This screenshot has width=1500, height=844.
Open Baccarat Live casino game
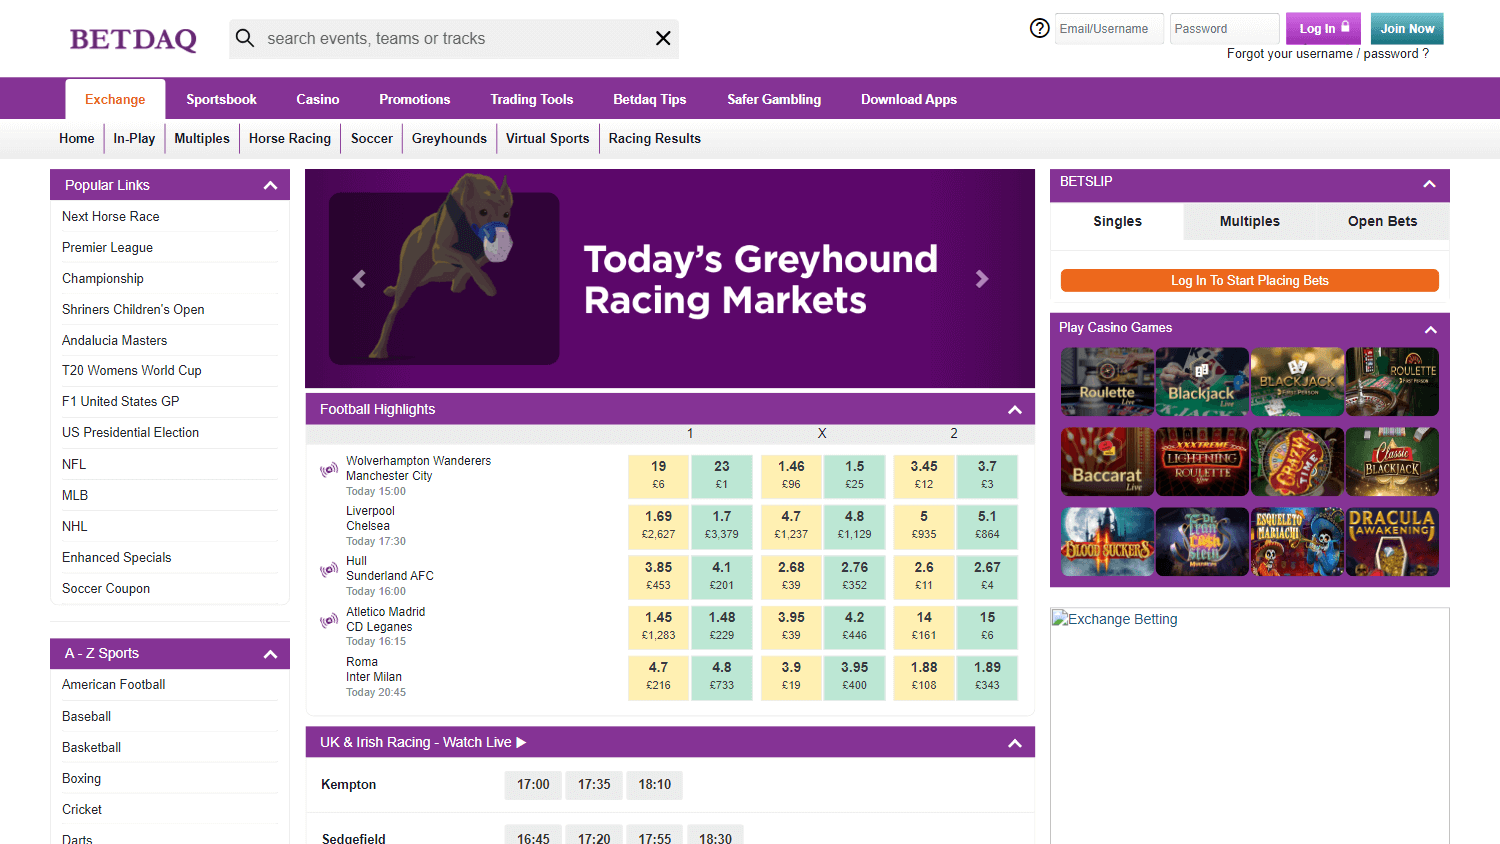click(1107, 461)
